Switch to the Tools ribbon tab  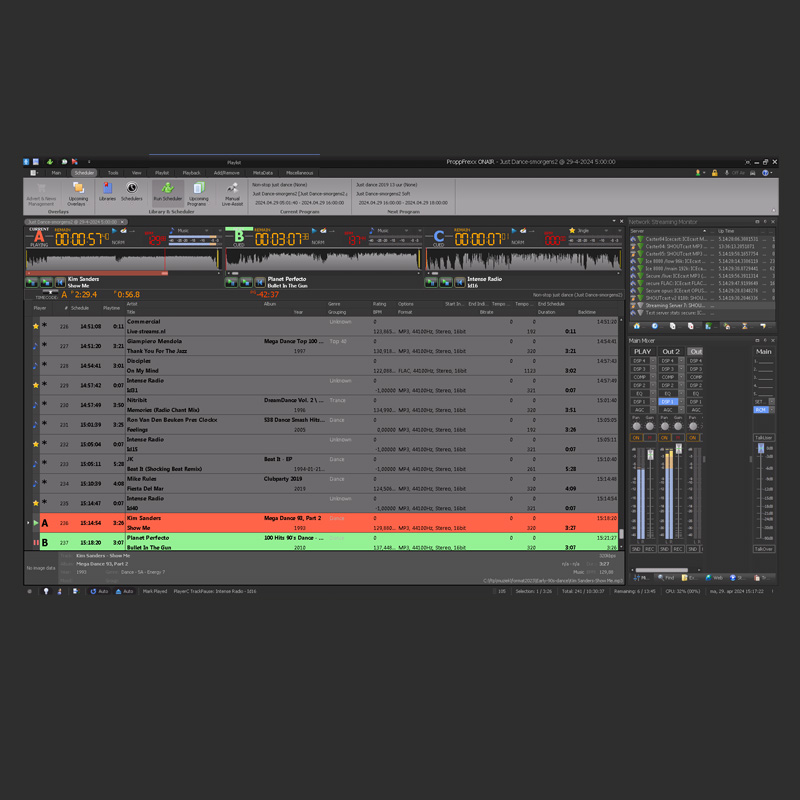113,172
